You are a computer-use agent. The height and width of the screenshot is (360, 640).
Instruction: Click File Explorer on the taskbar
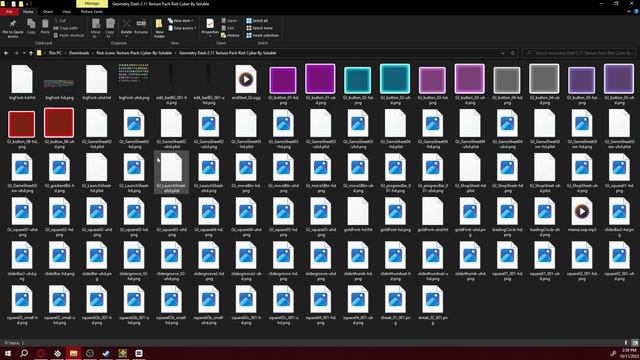click(x=73, y=353)
